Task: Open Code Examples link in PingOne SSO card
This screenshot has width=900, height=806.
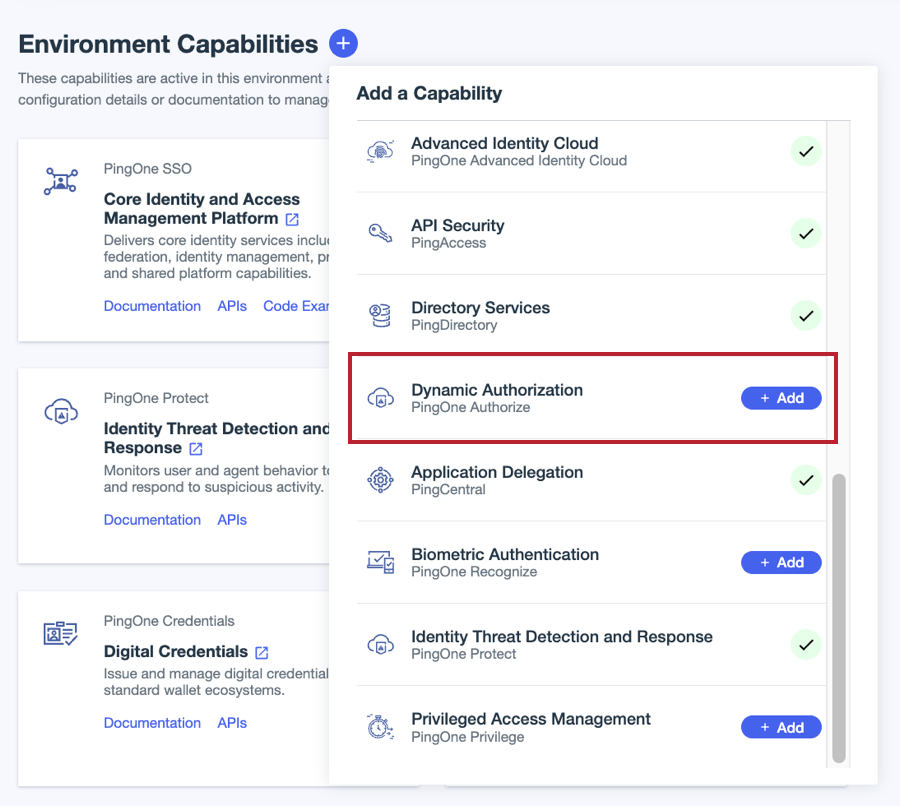Action: click(296, 306)
